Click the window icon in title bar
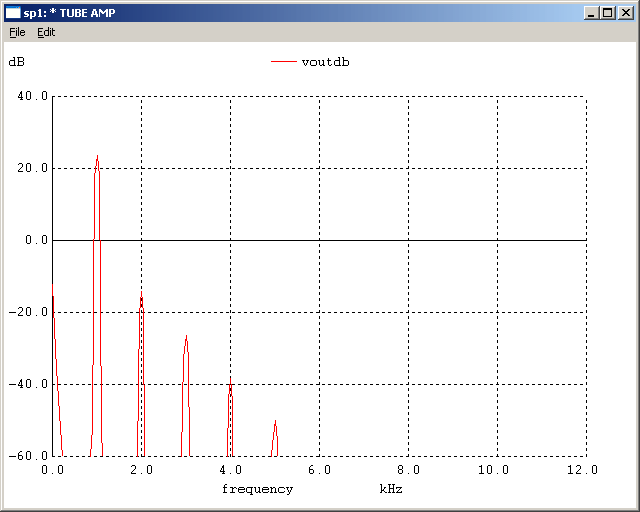640x512 pixels. coord(13,13)
